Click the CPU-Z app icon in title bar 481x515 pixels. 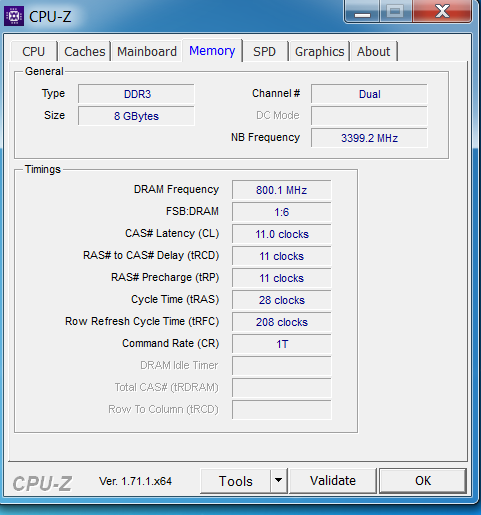14,16
